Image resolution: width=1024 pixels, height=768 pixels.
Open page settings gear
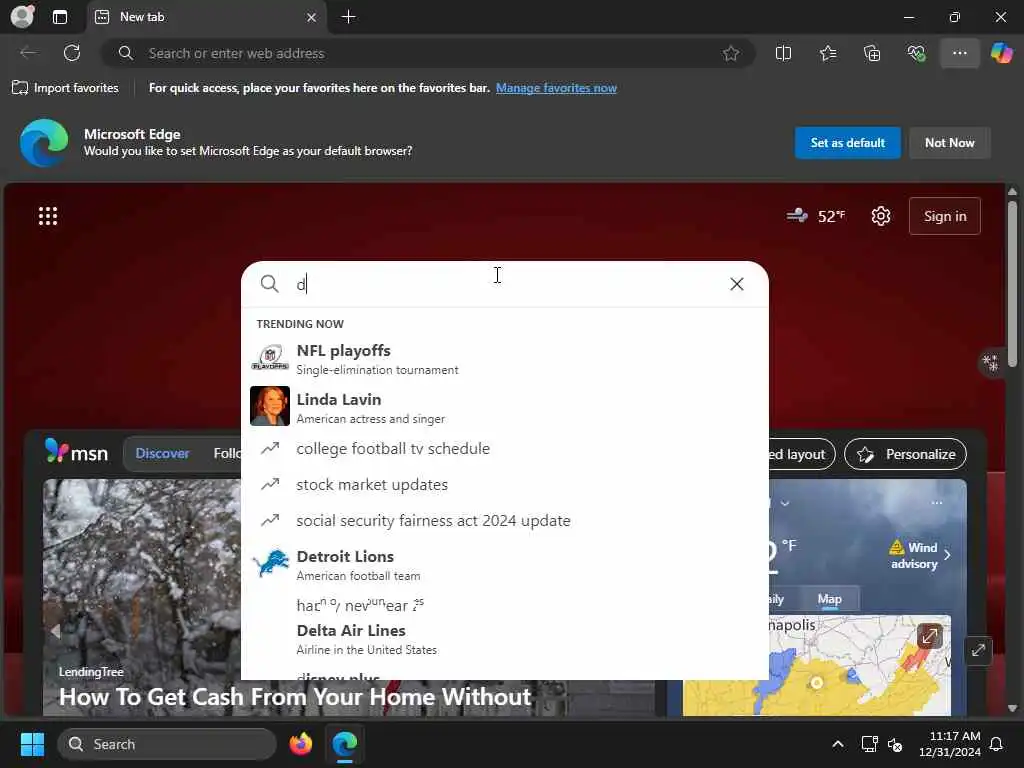(x=880, y=216)
